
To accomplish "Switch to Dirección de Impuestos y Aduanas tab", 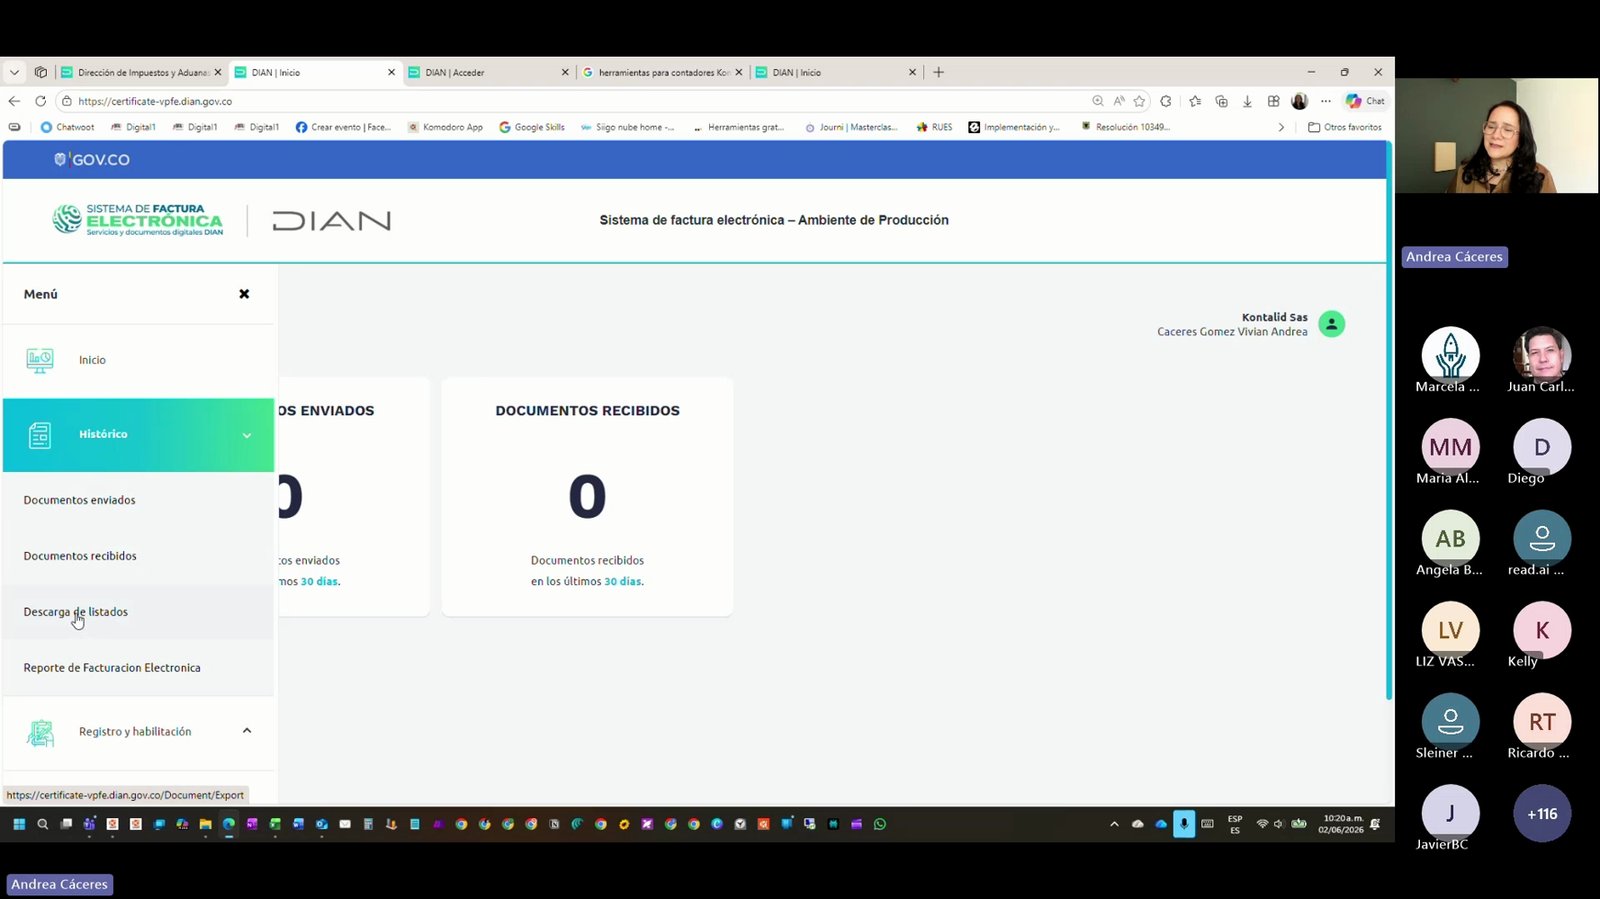I will [140, 72].
